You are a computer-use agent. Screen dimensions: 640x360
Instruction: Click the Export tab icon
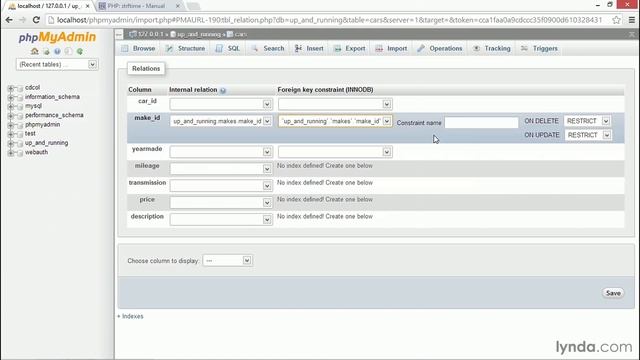point(338,49)
